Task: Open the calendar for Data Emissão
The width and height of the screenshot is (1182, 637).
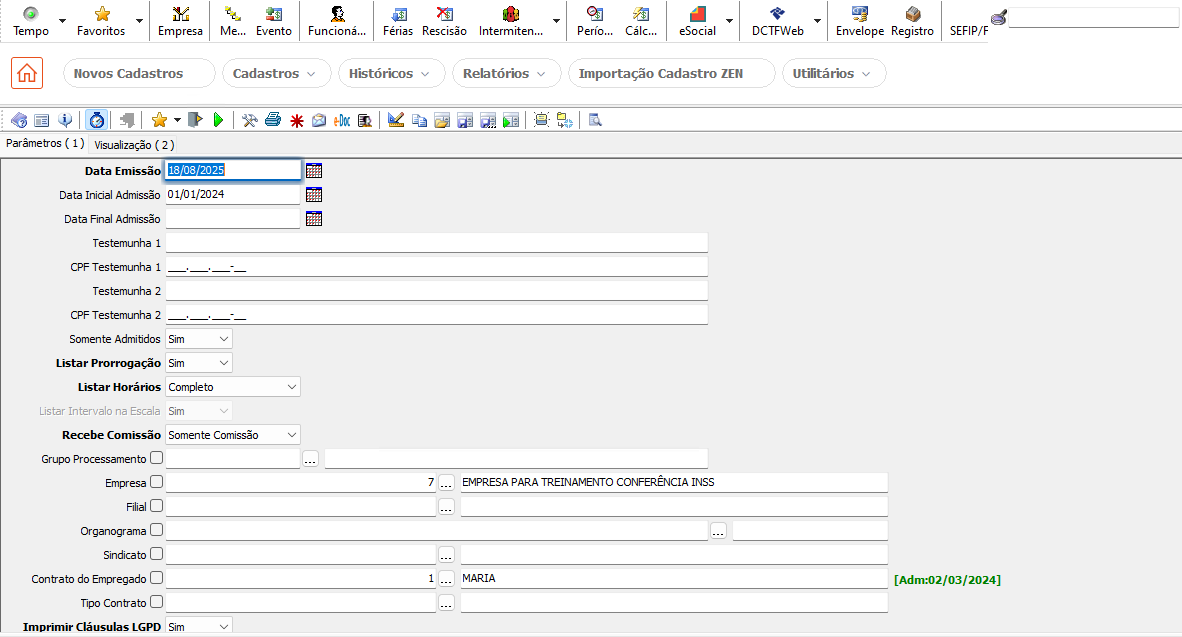Action: point(314,170)
